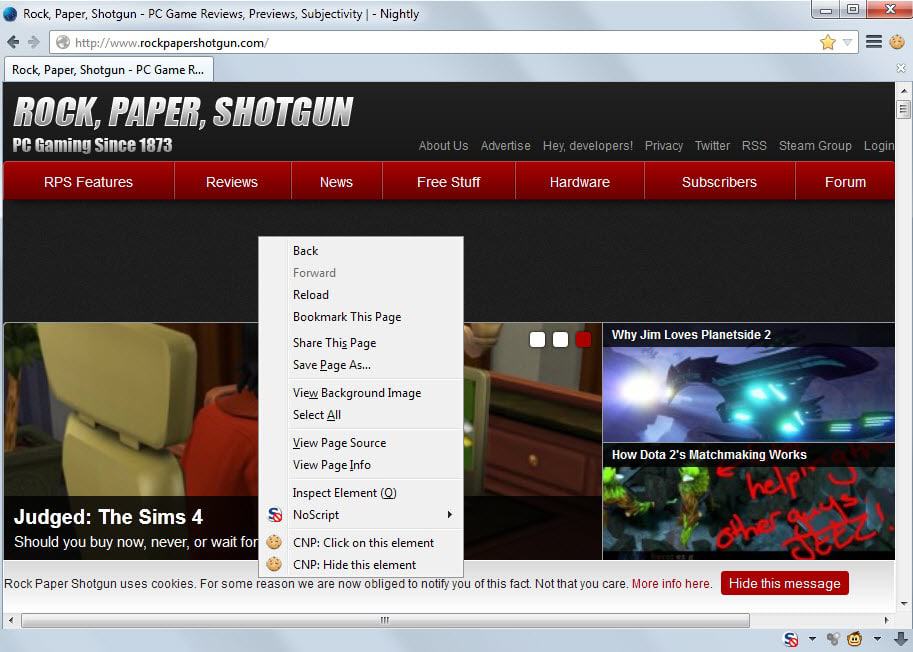Select Bookmark This Page from the context menu
The height and width of the screenshot is (652, 913).
coord(361,317)
